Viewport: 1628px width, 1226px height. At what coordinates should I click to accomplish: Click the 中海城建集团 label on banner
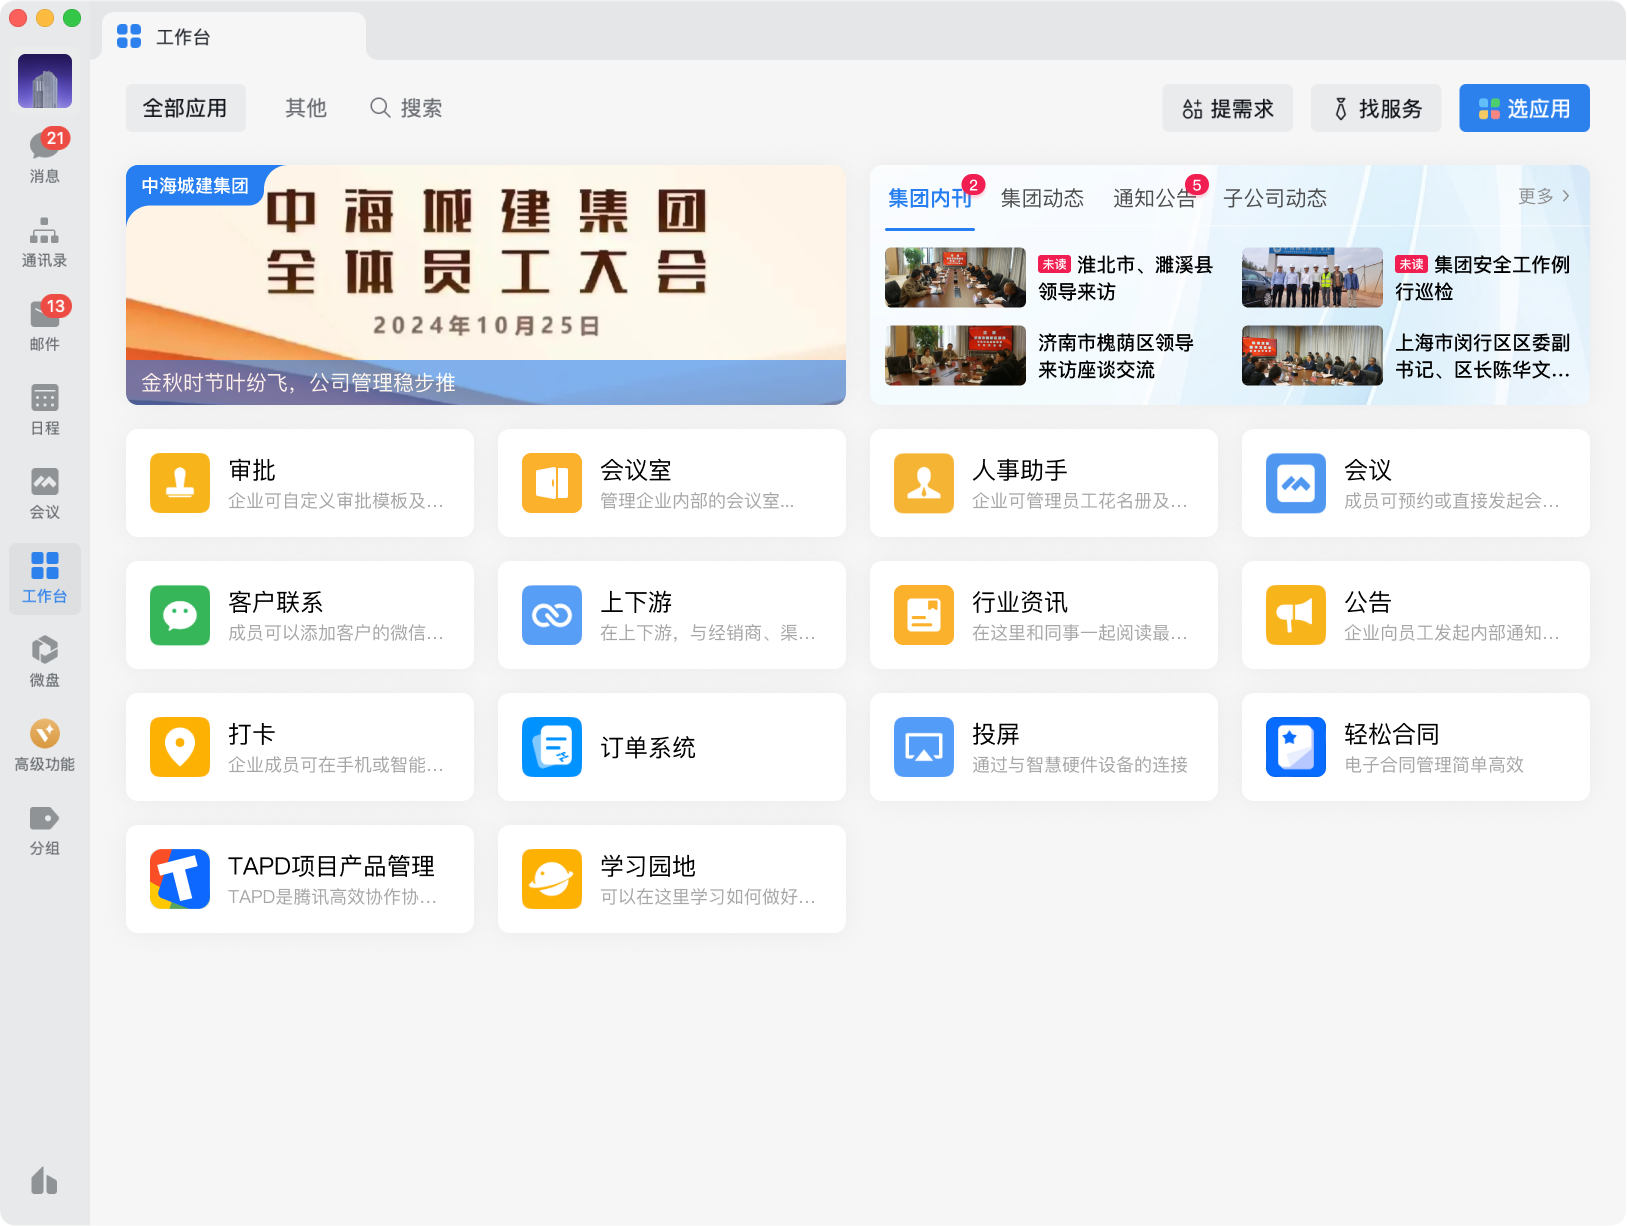coord(195,186)
